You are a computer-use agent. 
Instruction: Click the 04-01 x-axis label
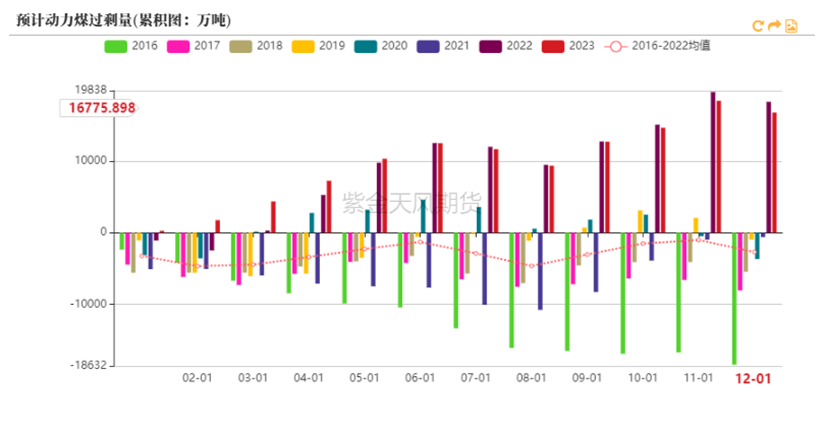click(308, 378)
